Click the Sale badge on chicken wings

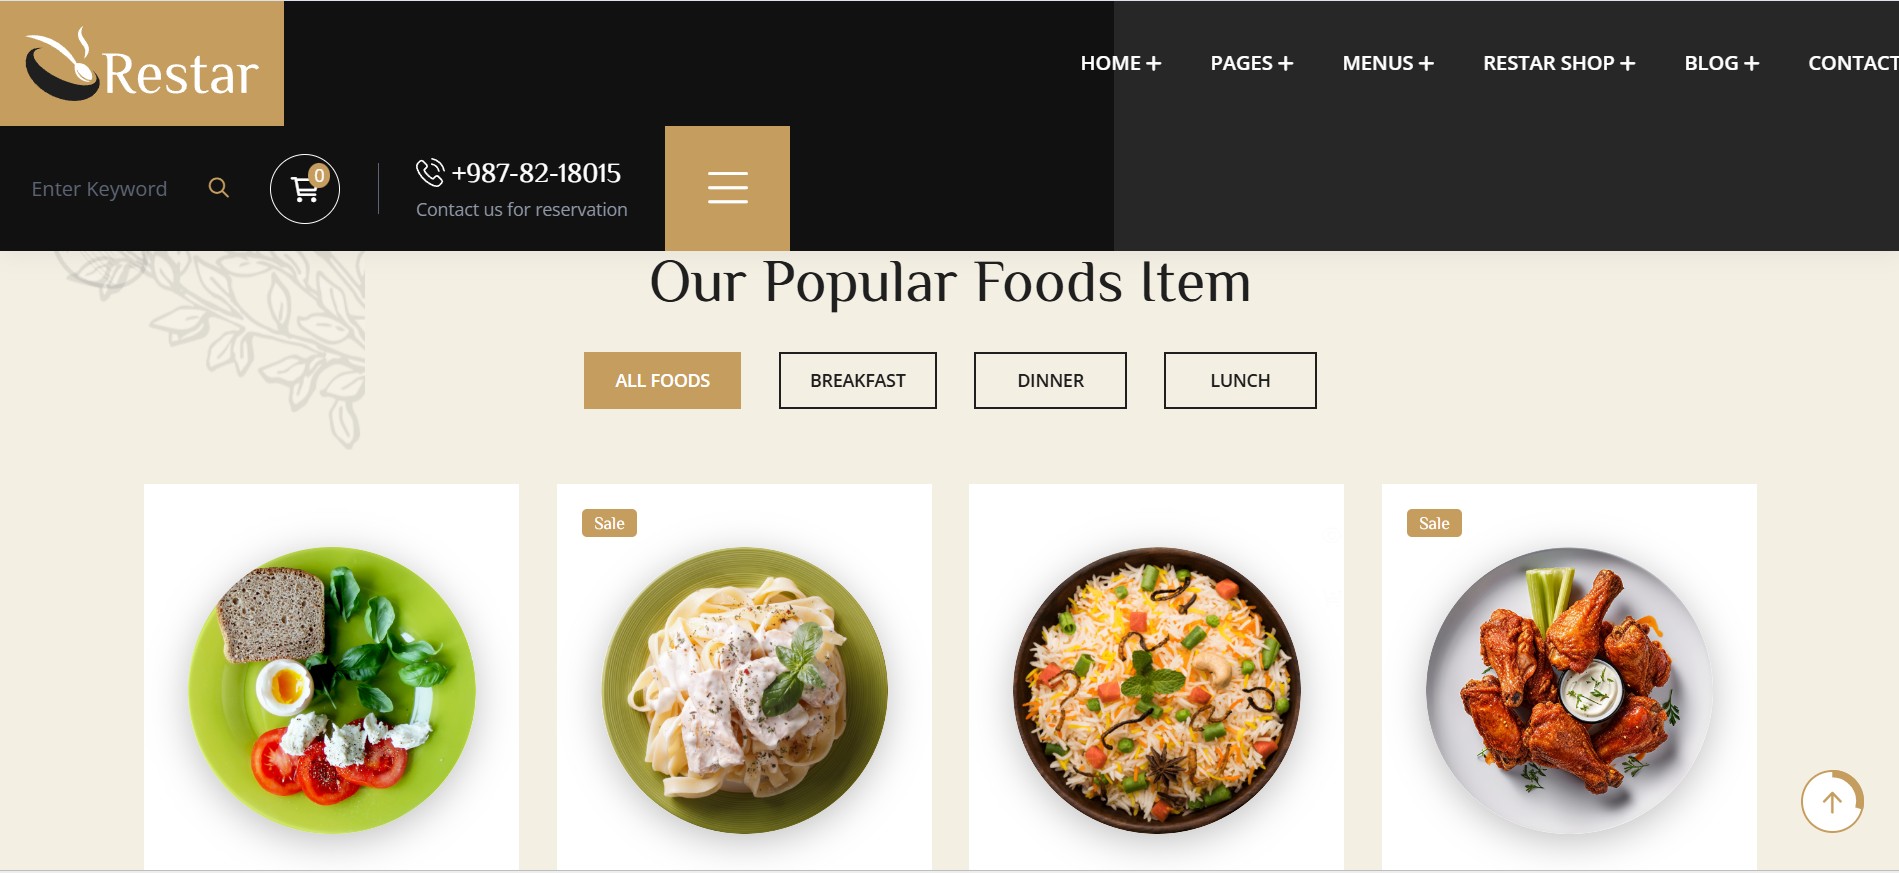(1434, 523)
